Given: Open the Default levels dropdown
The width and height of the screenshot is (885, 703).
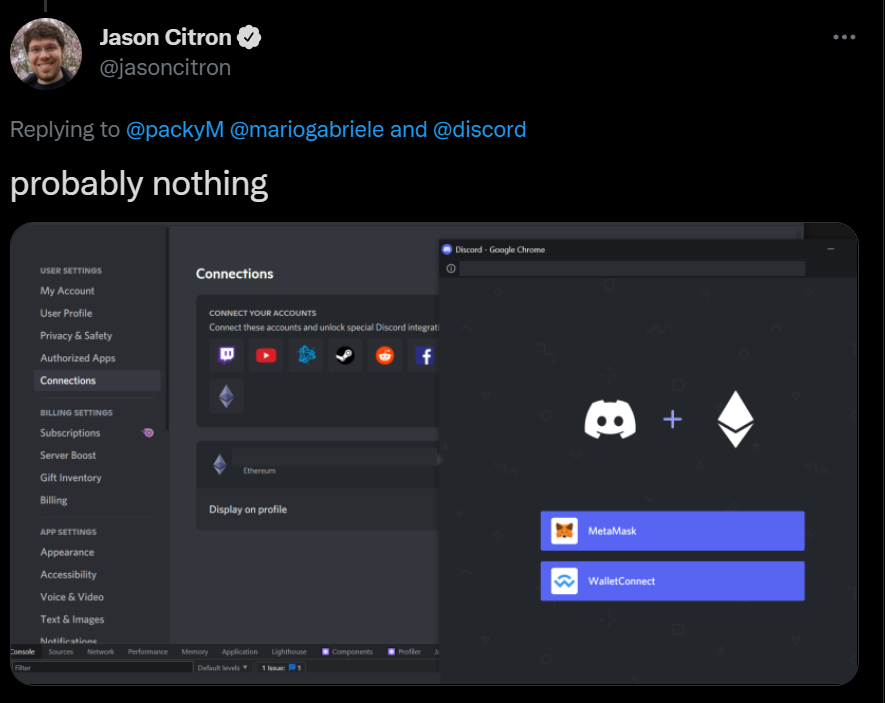Looking at the screenshot, I should (x=222, y=667).
